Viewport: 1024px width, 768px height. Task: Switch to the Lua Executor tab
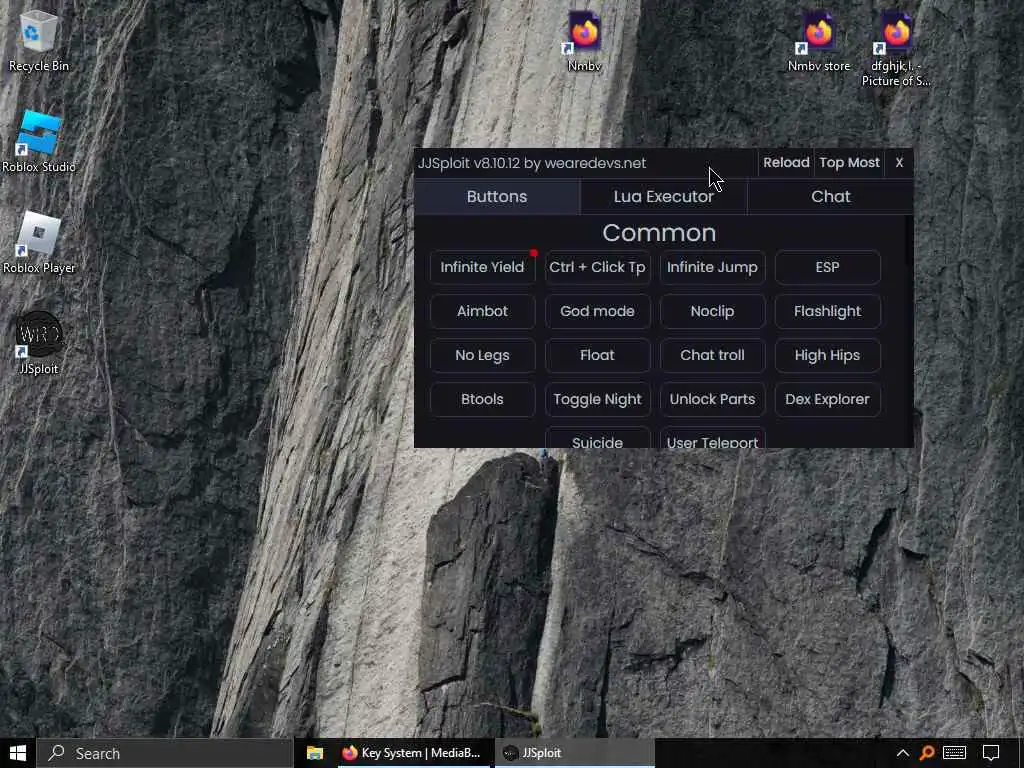664,197
